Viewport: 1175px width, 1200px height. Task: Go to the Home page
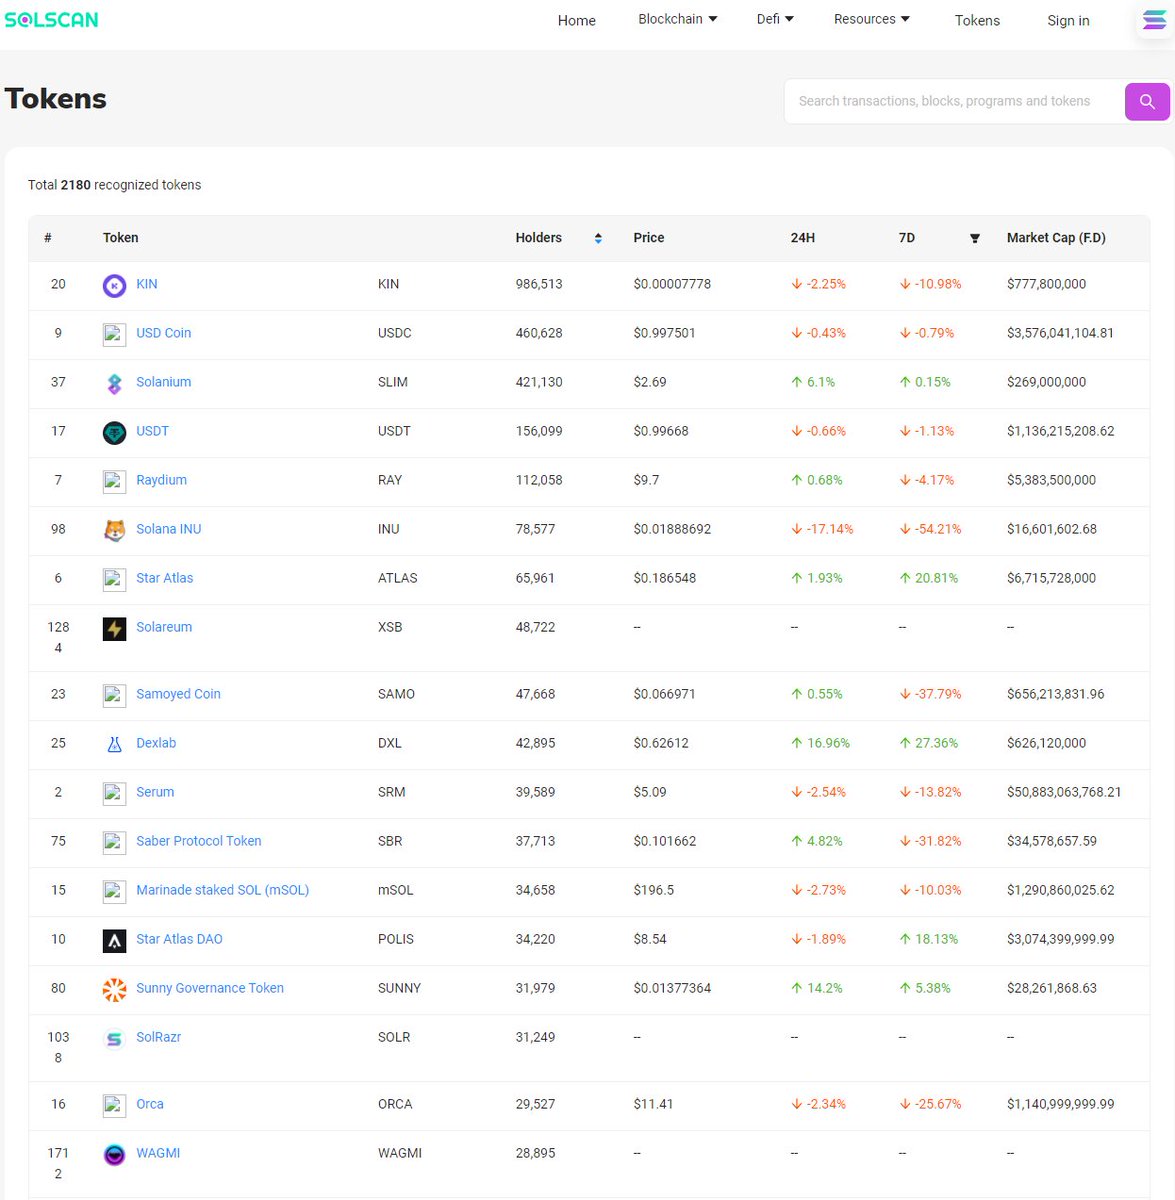577,20
